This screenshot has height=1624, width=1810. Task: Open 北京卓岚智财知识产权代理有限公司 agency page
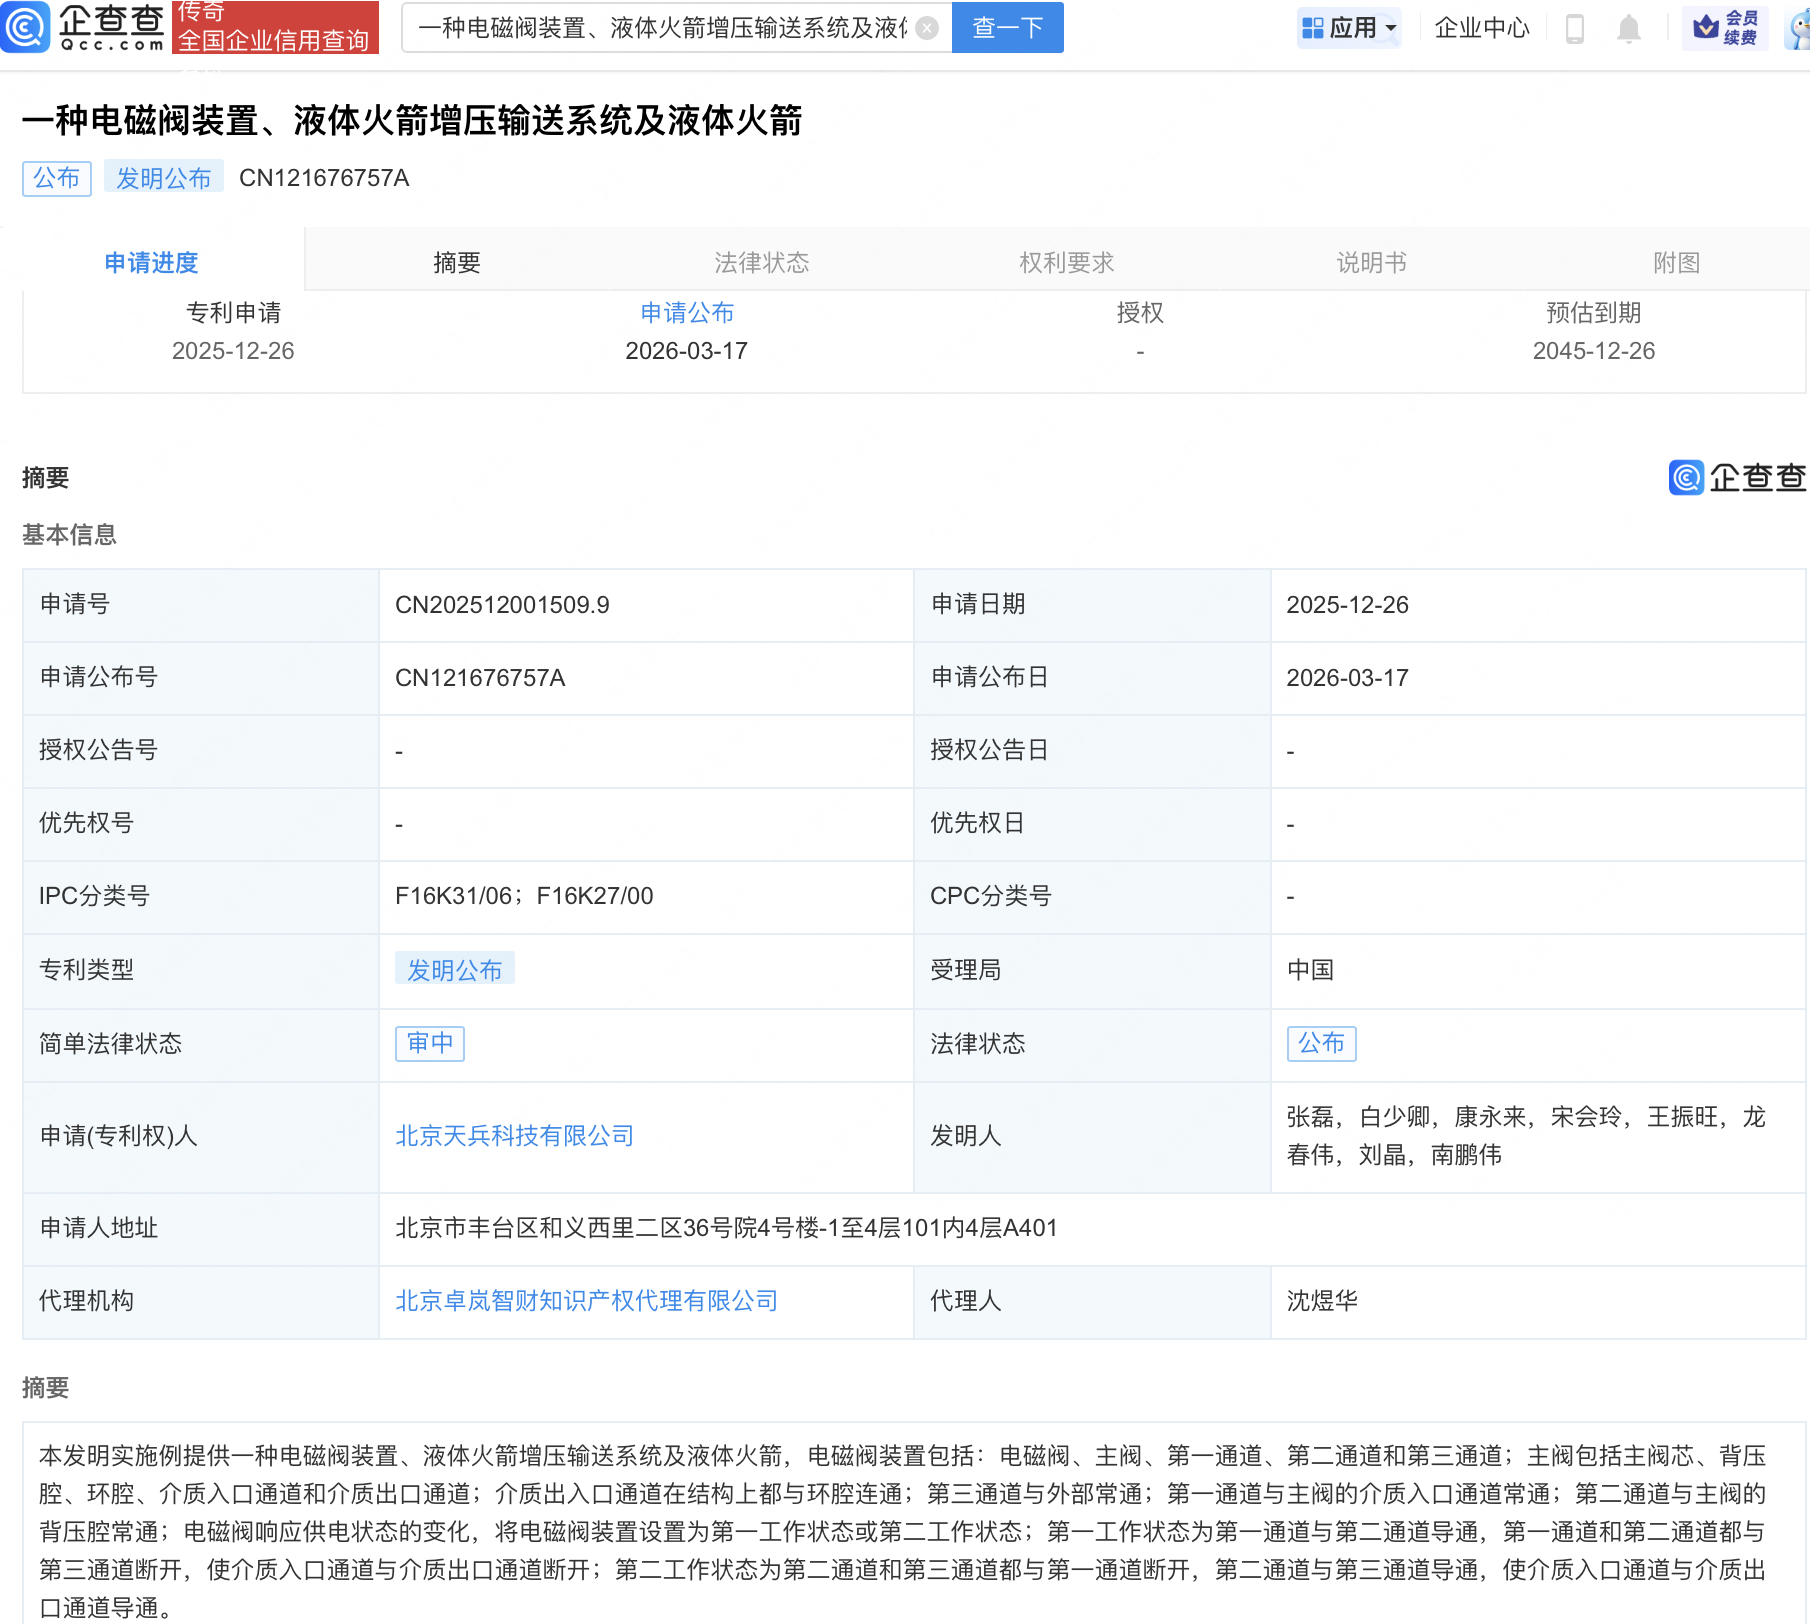point(587,1301)
